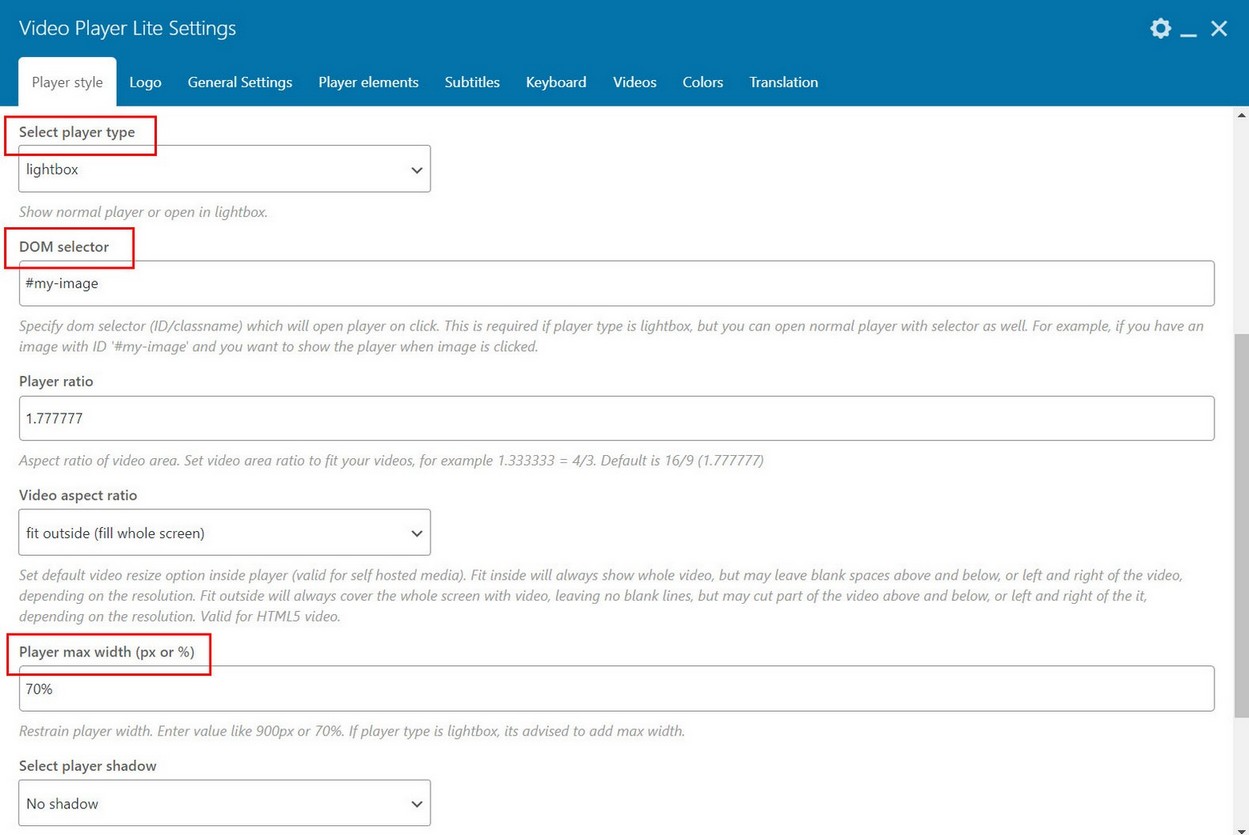Expand the Select player shadow dropdown

coord(224,803)
